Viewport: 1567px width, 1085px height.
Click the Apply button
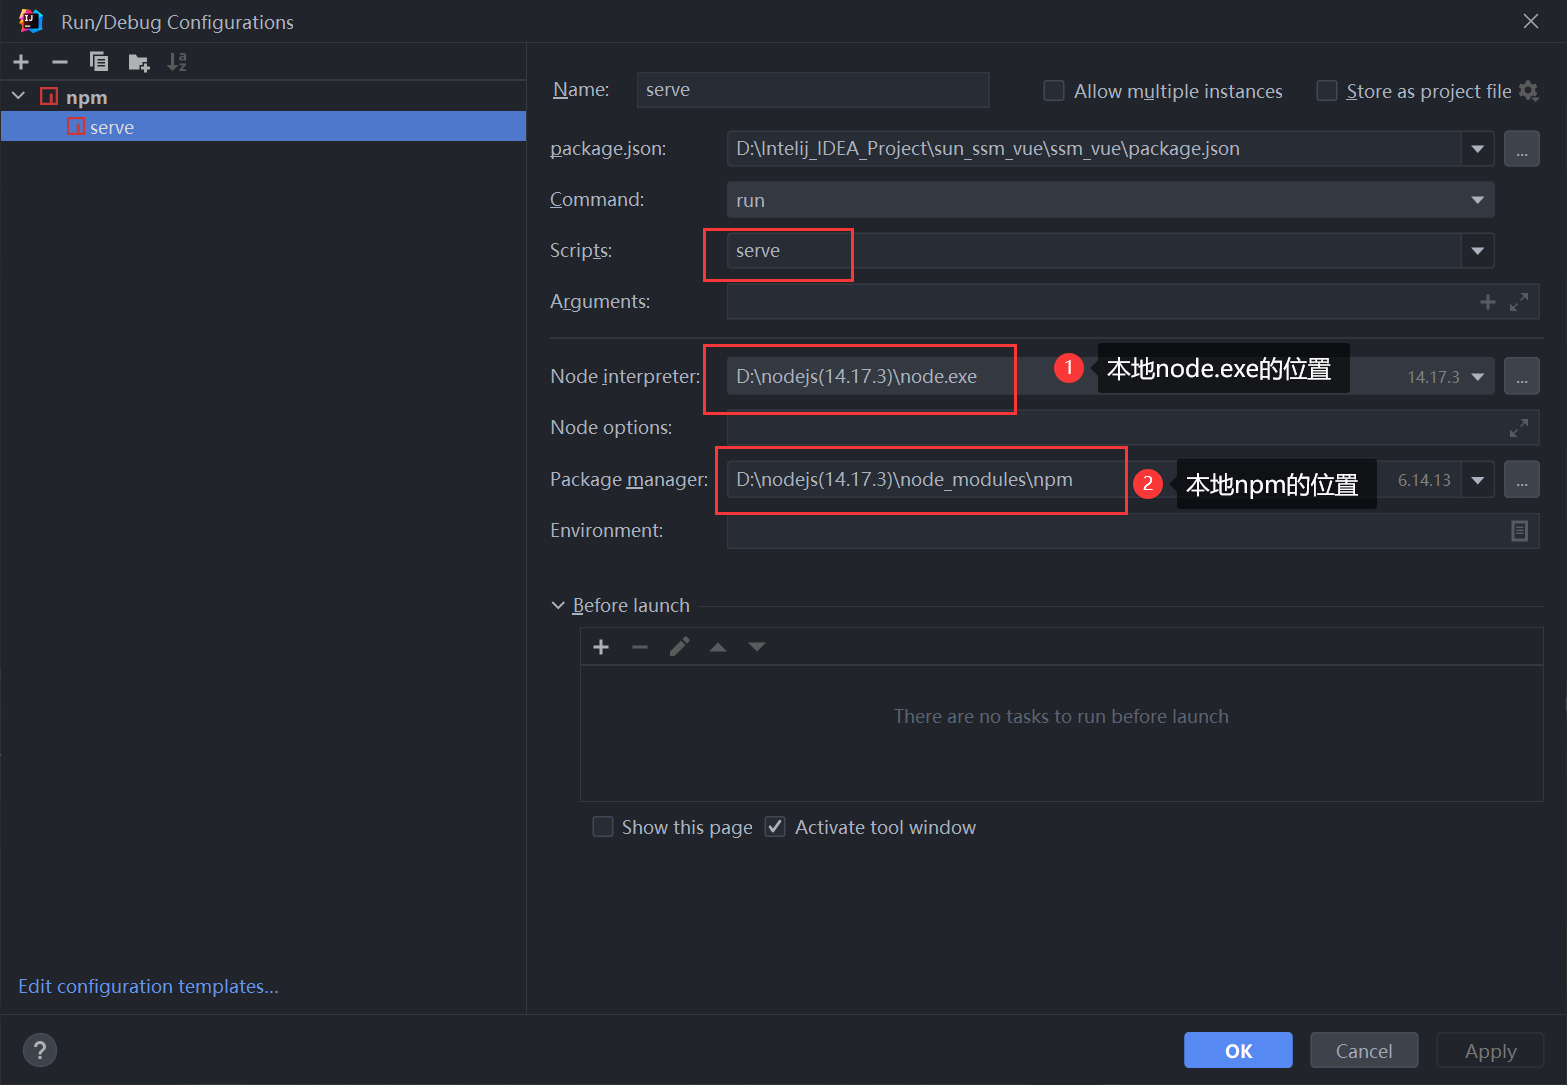pyautogui.click(x=1490, y=1050)
